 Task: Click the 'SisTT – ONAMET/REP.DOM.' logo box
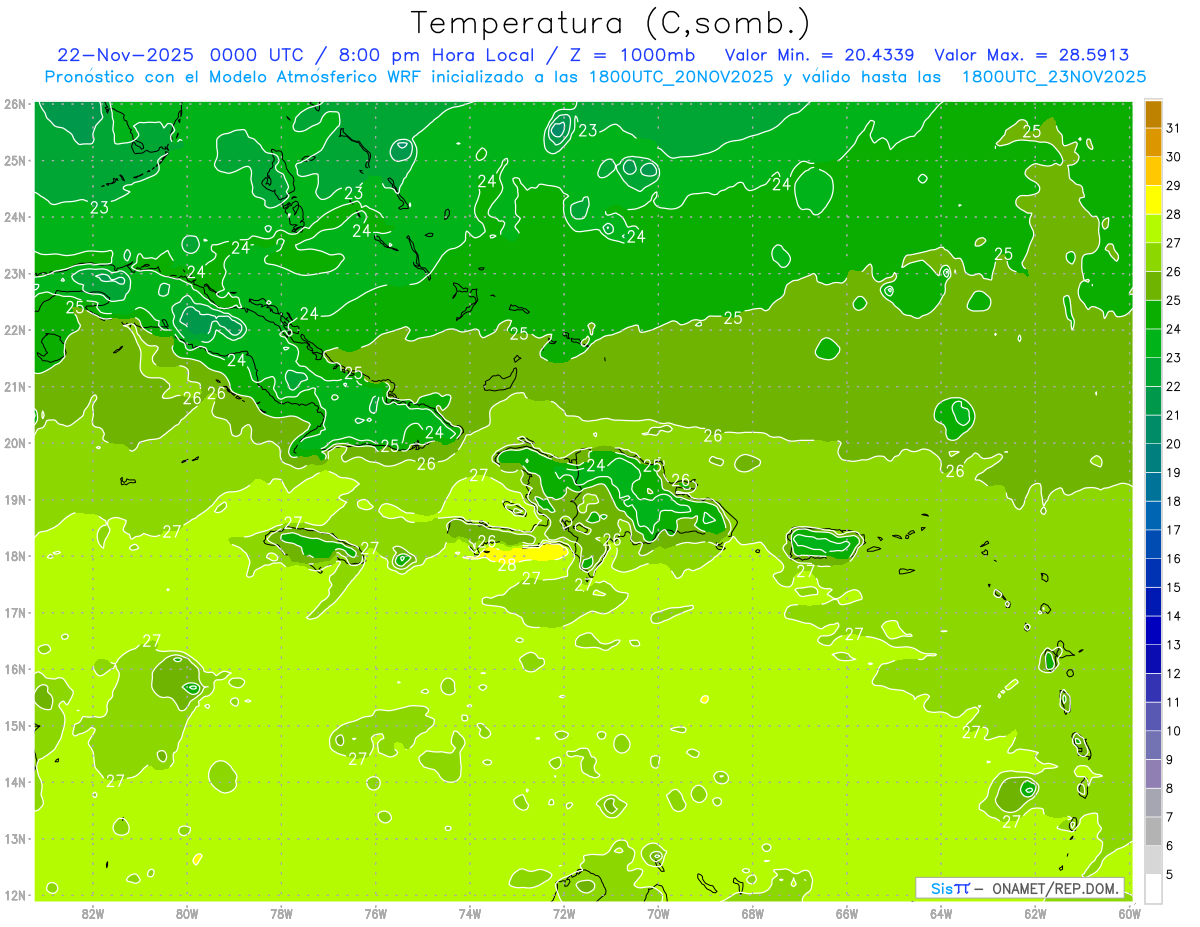(1019, 887)
